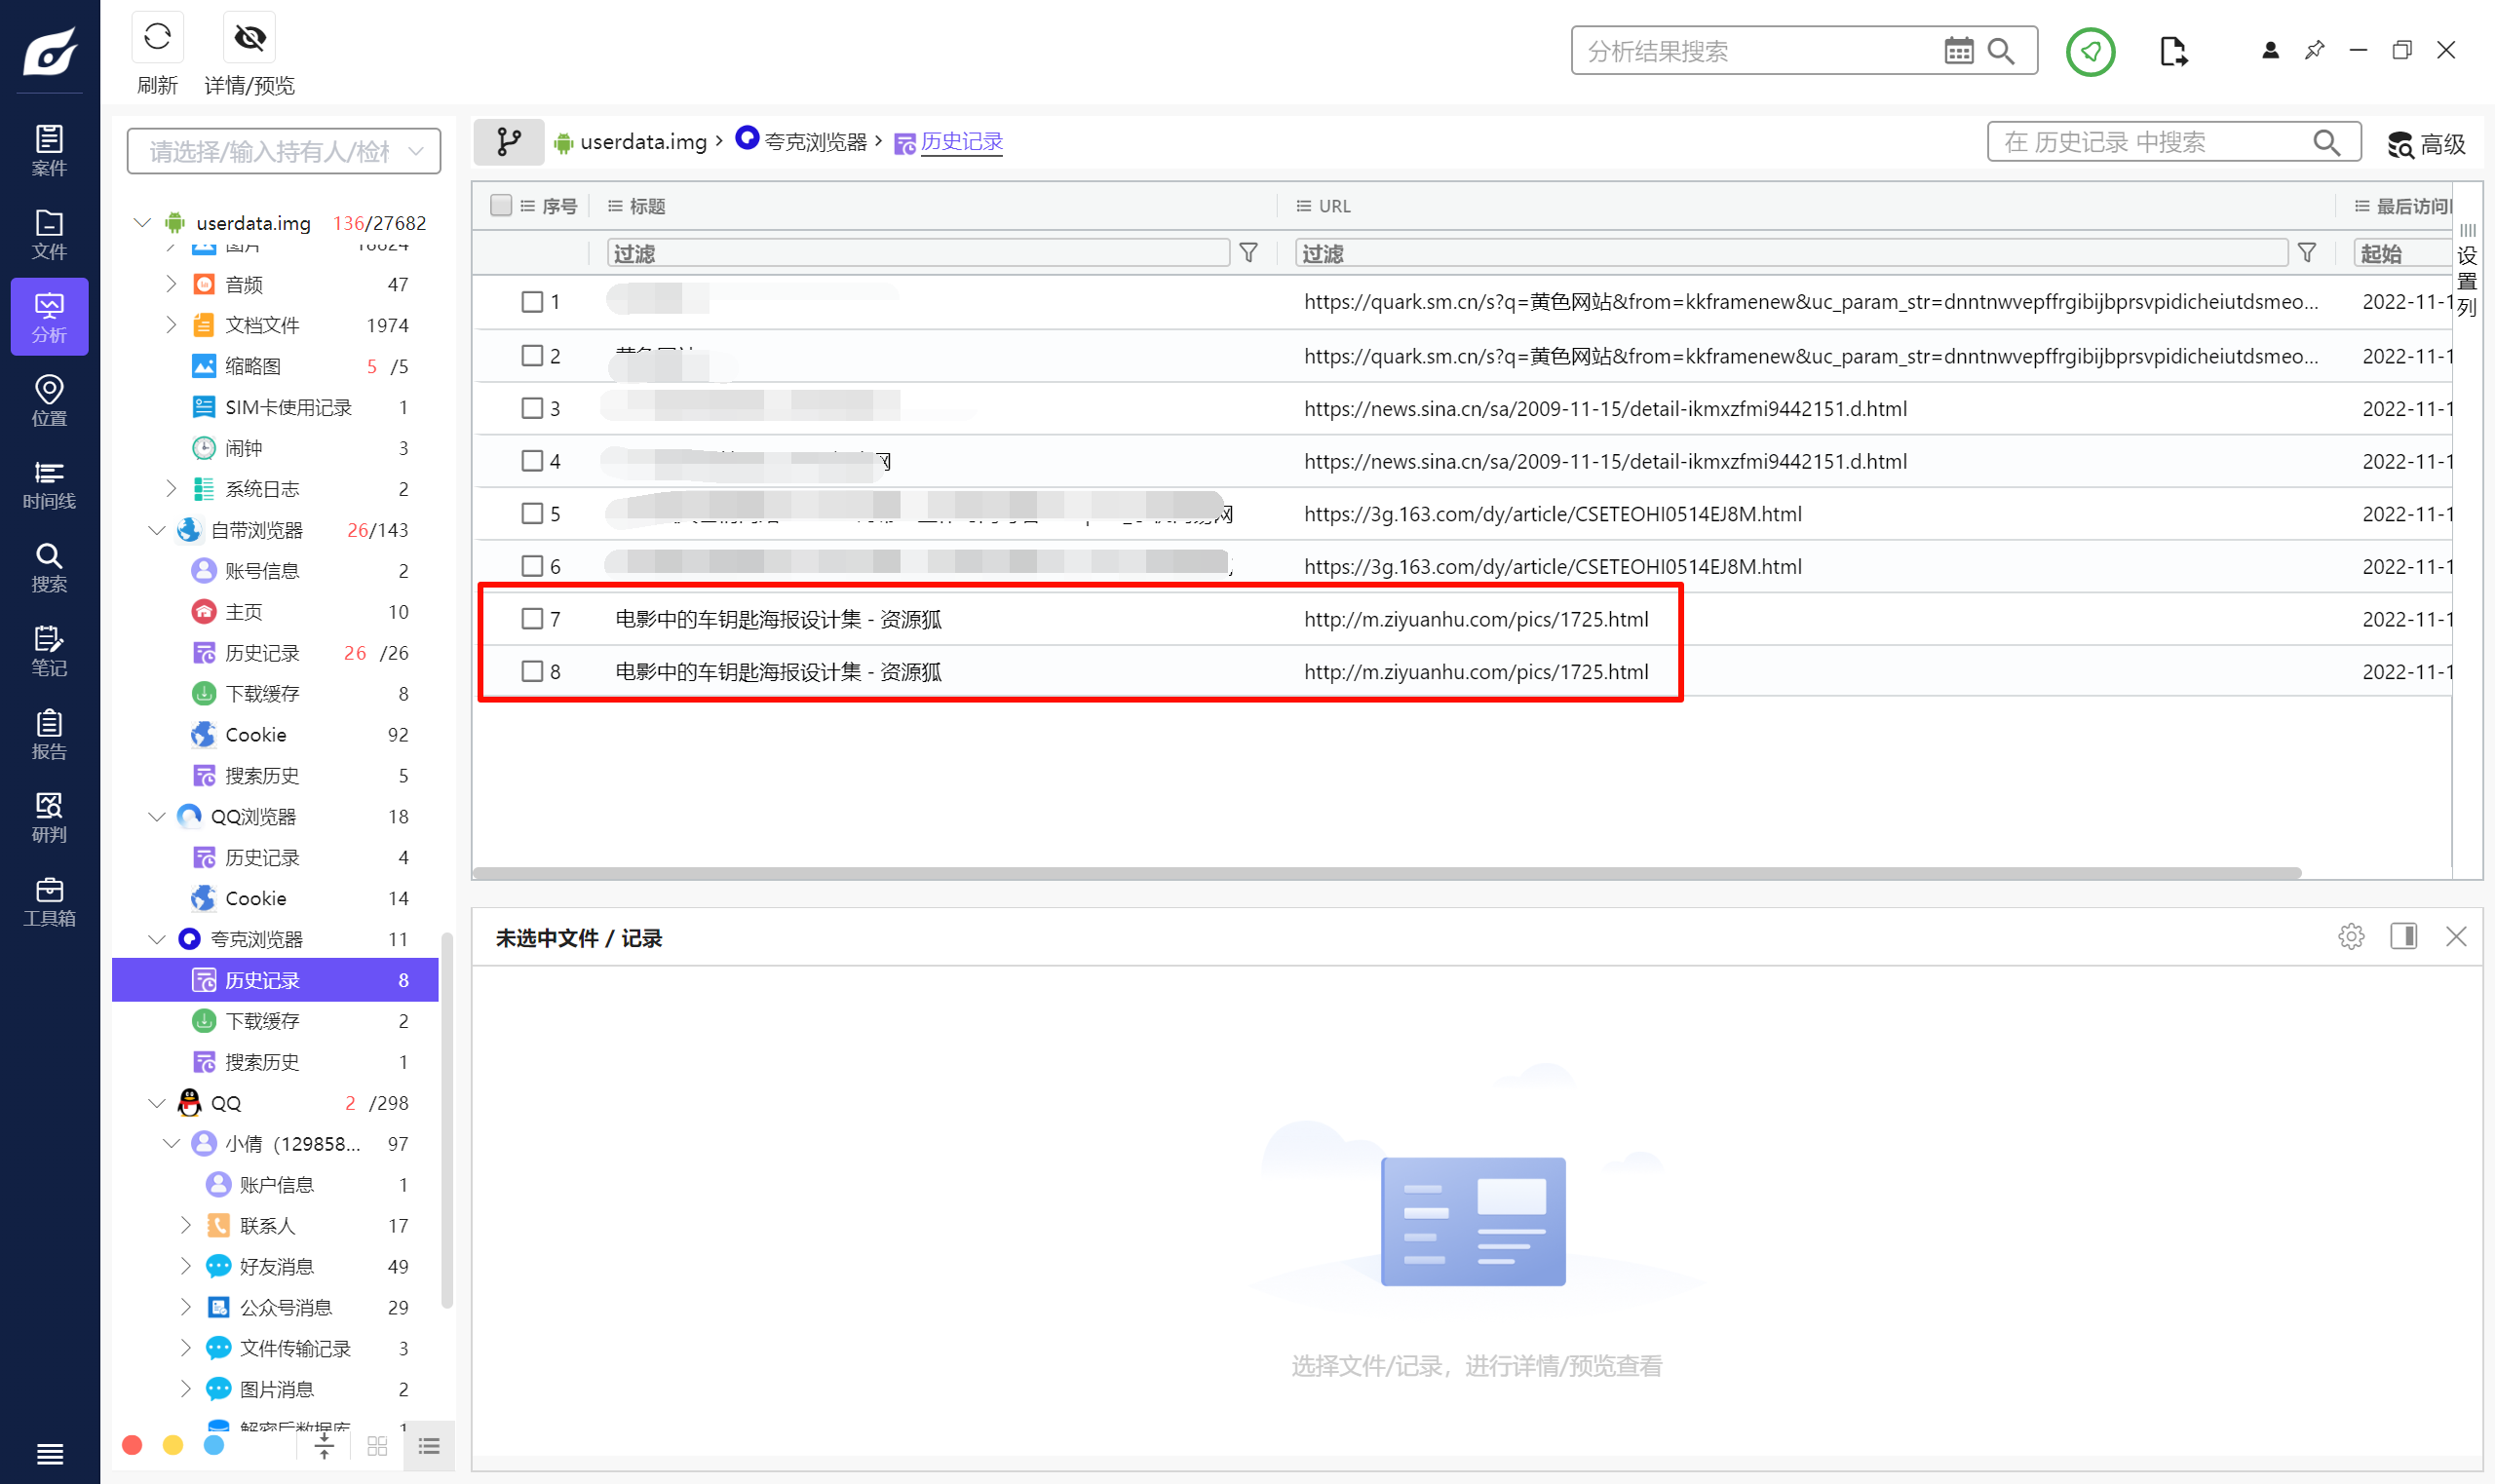
Task: Click the branch tree icon before breadcrumb
Action: 509,142
